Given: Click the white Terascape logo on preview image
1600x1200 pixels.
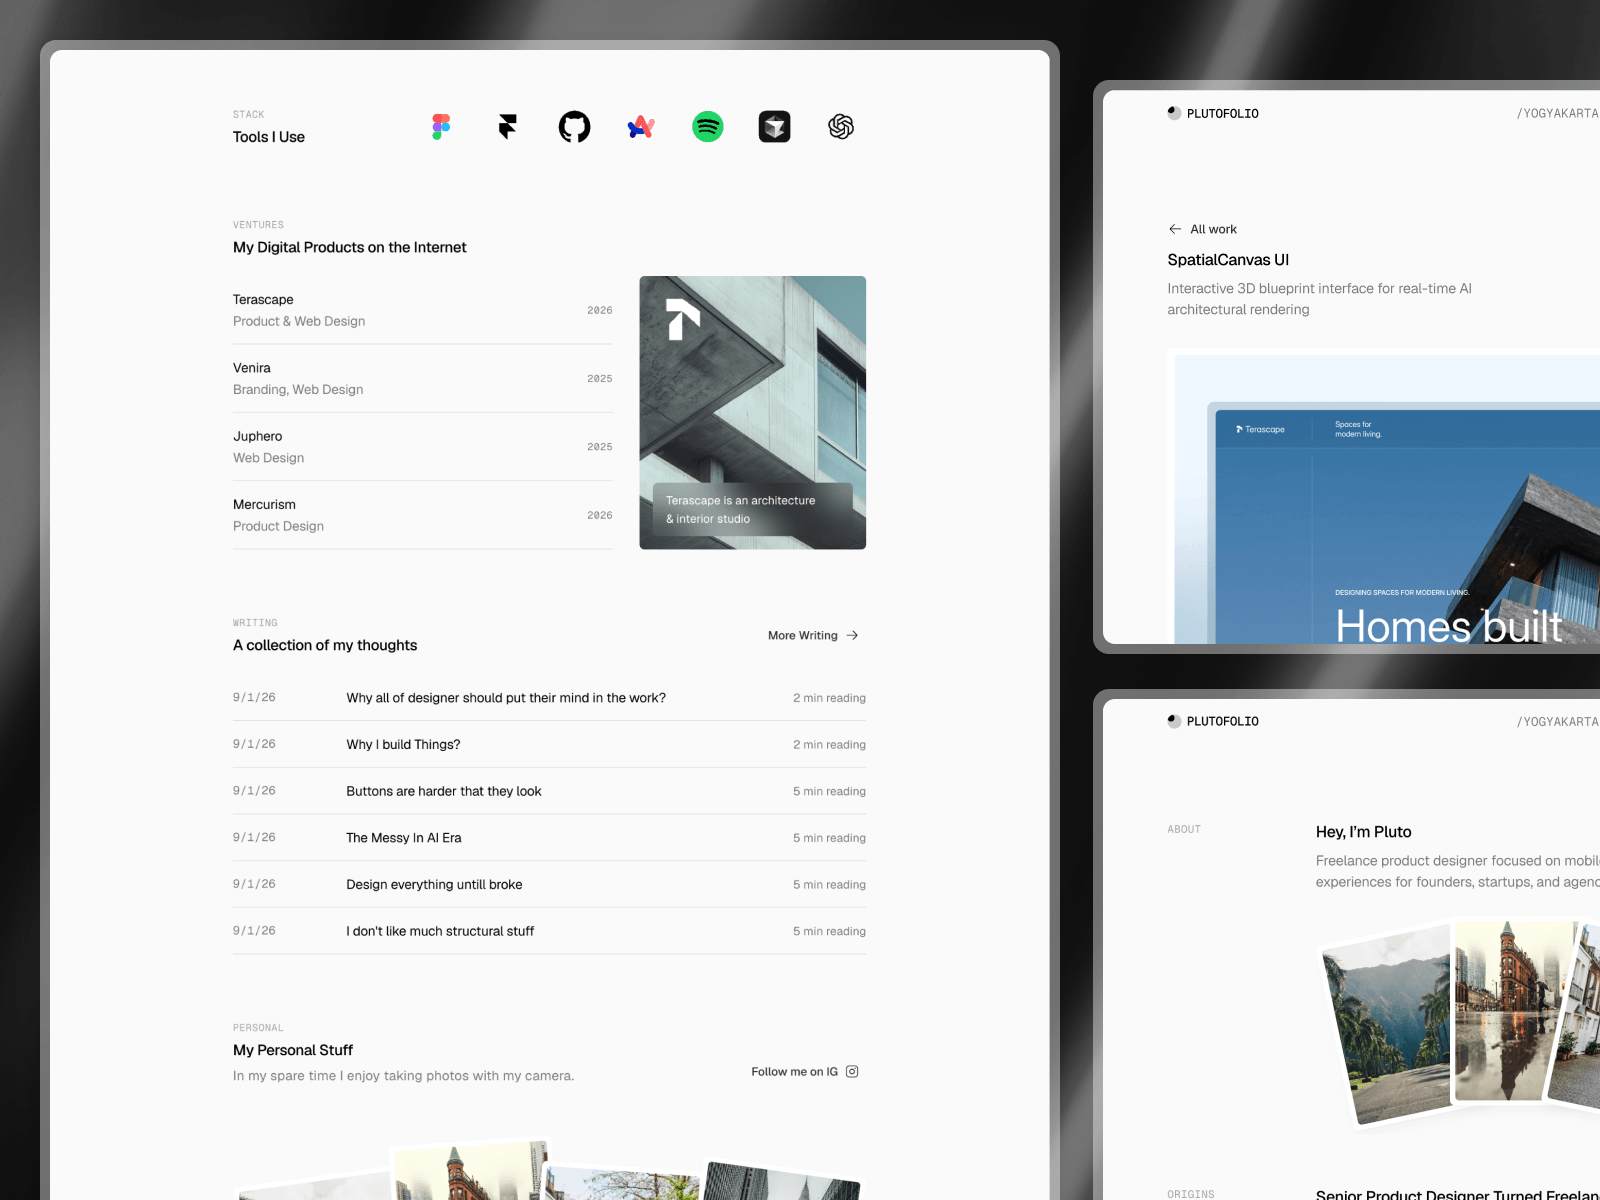Looking at the screenshot, I should click(683, 320).
